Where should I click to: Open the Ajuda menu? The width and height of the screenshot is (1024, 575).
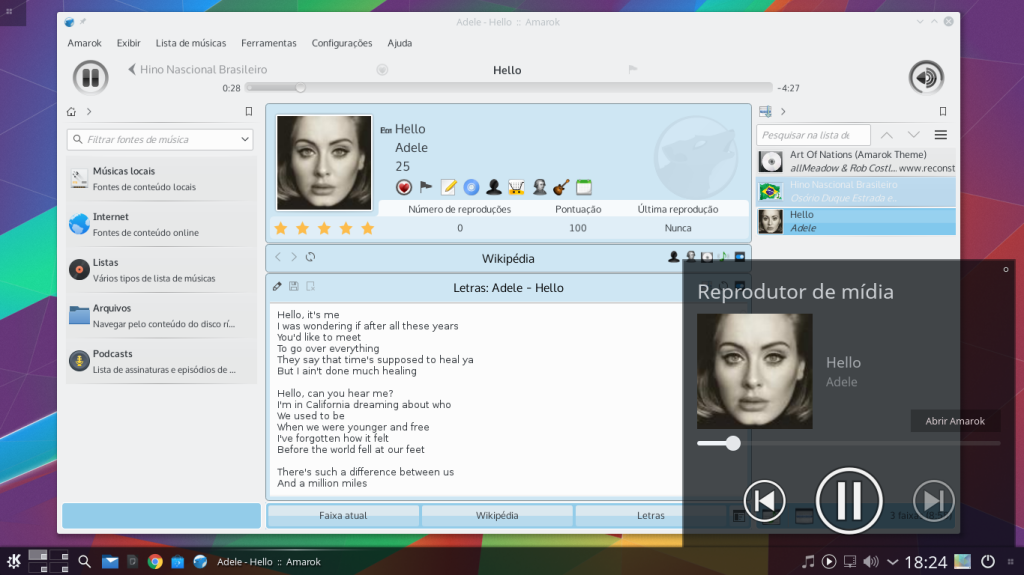point(400,43)
